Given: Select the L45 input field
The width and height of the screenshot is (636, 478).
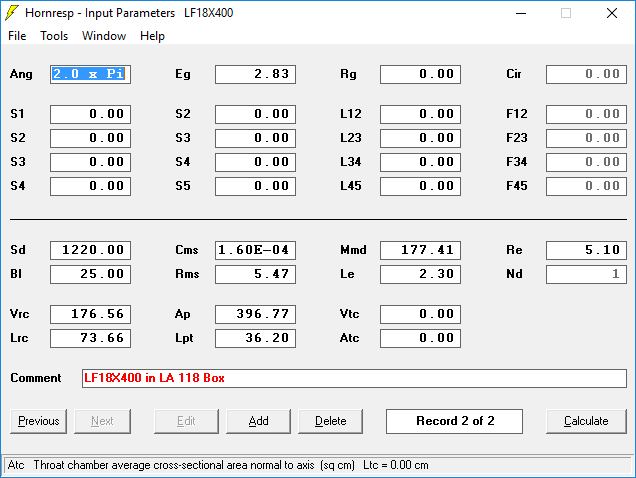Looking at the screenshot, I should click(420, 186).
